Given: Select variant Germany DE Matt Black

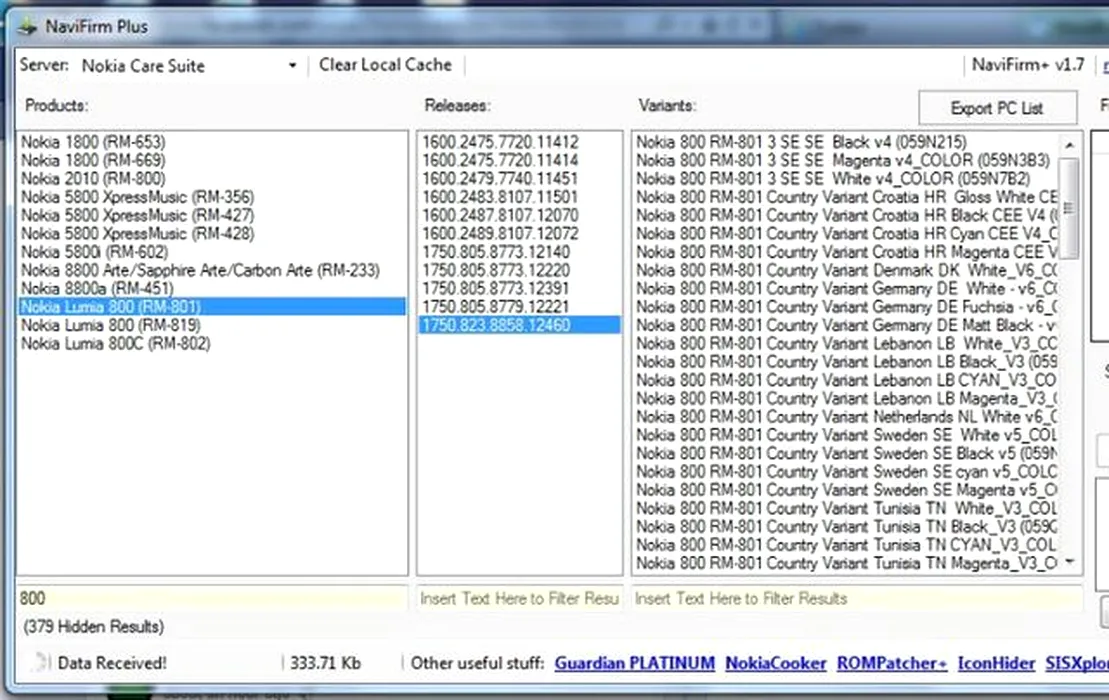Looking at the screenshot, I should click(847, 325).
